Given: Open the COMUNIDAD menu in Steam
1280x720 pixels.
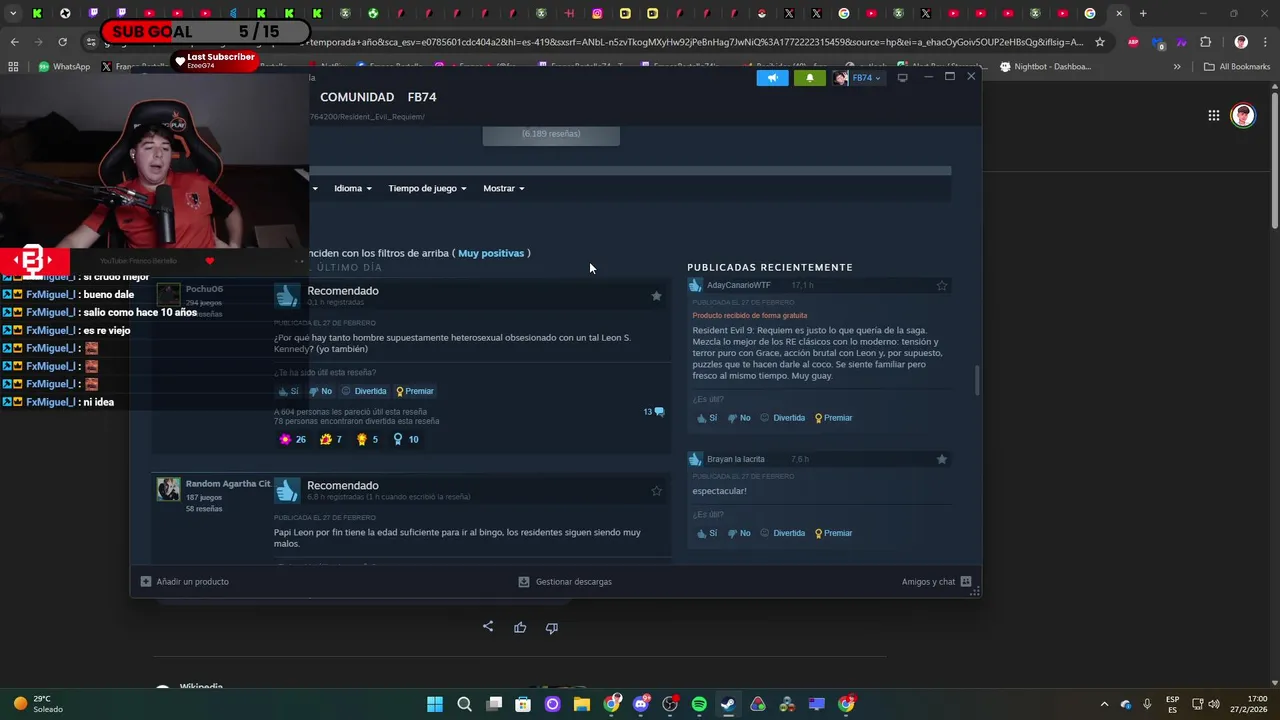Looking at the screenshot, I should coord(357,97).
